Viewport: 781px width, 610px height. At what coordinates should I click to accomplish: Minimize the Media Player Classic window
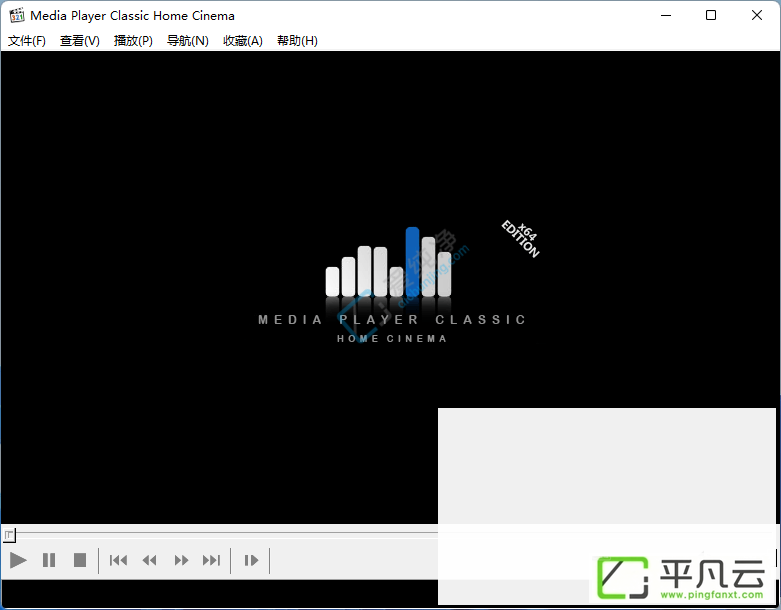pos(666,15)
